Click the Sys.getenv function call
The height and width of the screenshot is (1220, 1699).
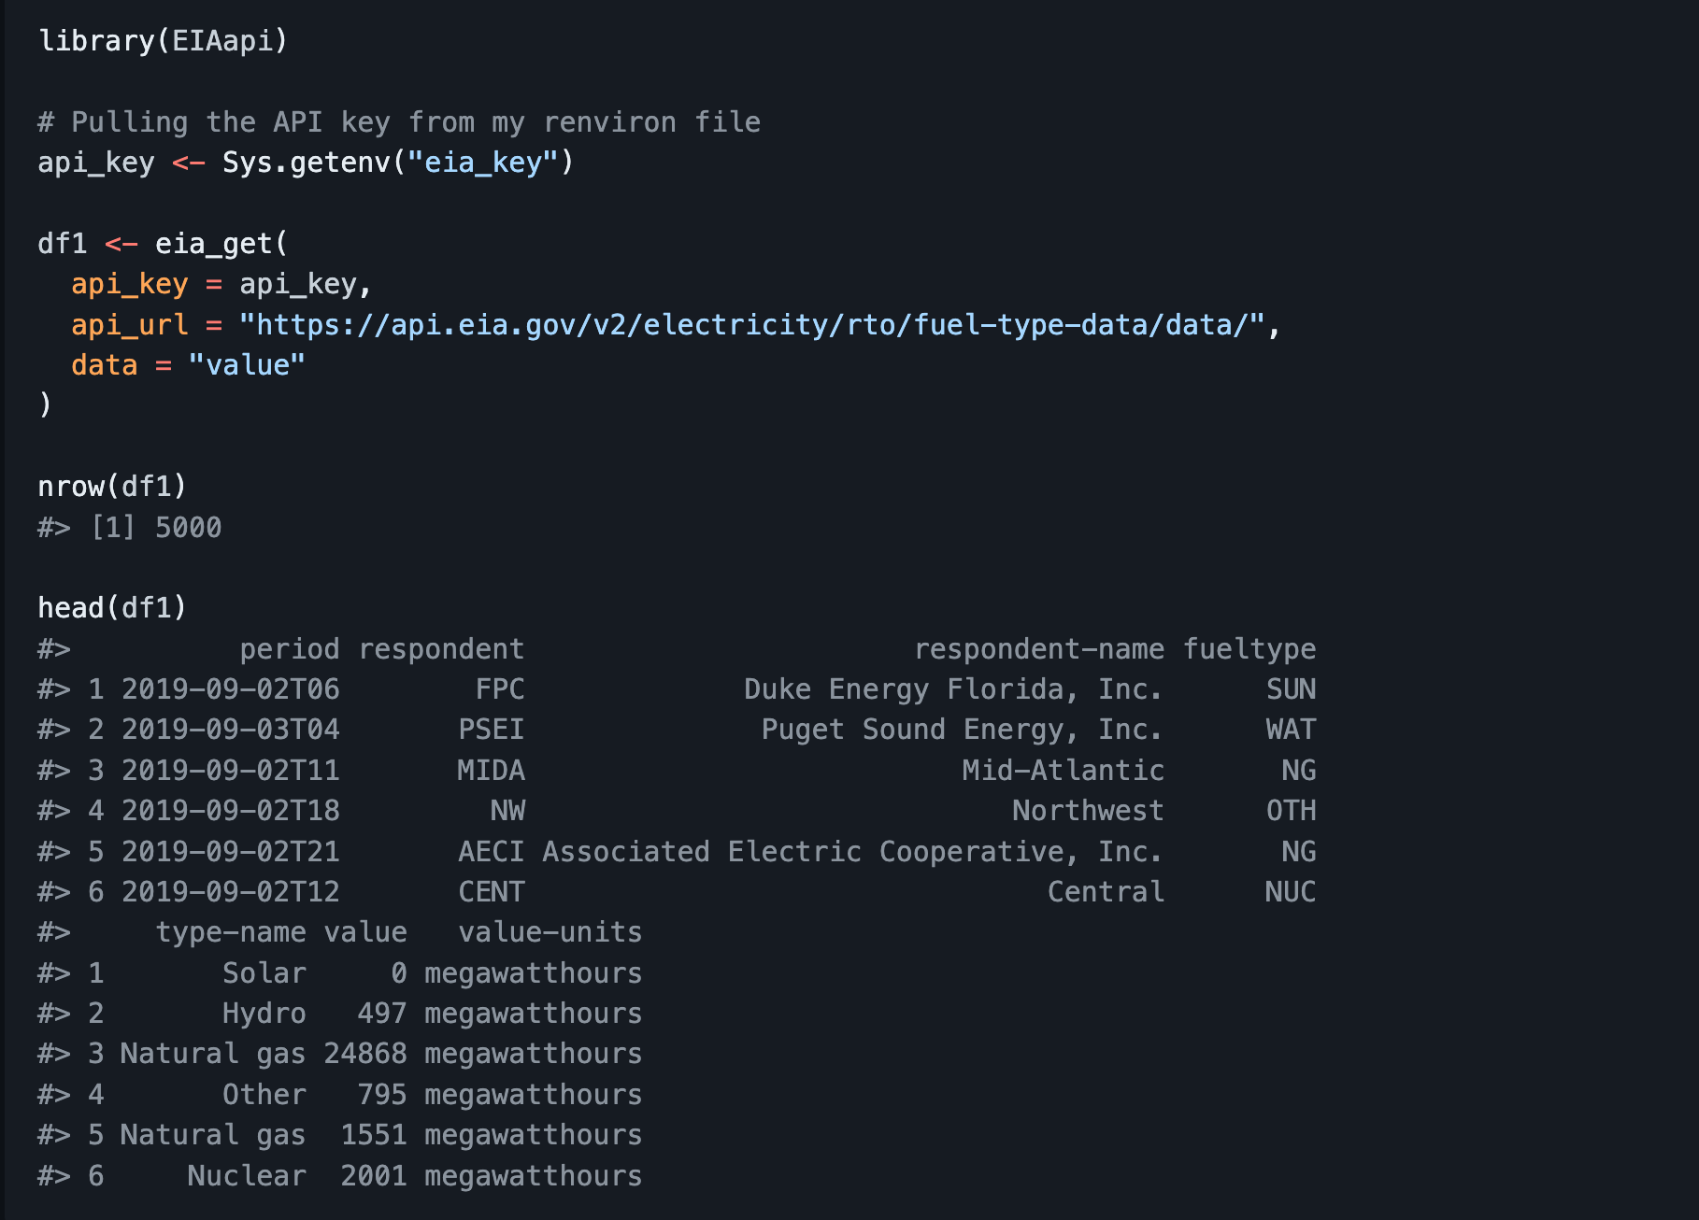305,162
